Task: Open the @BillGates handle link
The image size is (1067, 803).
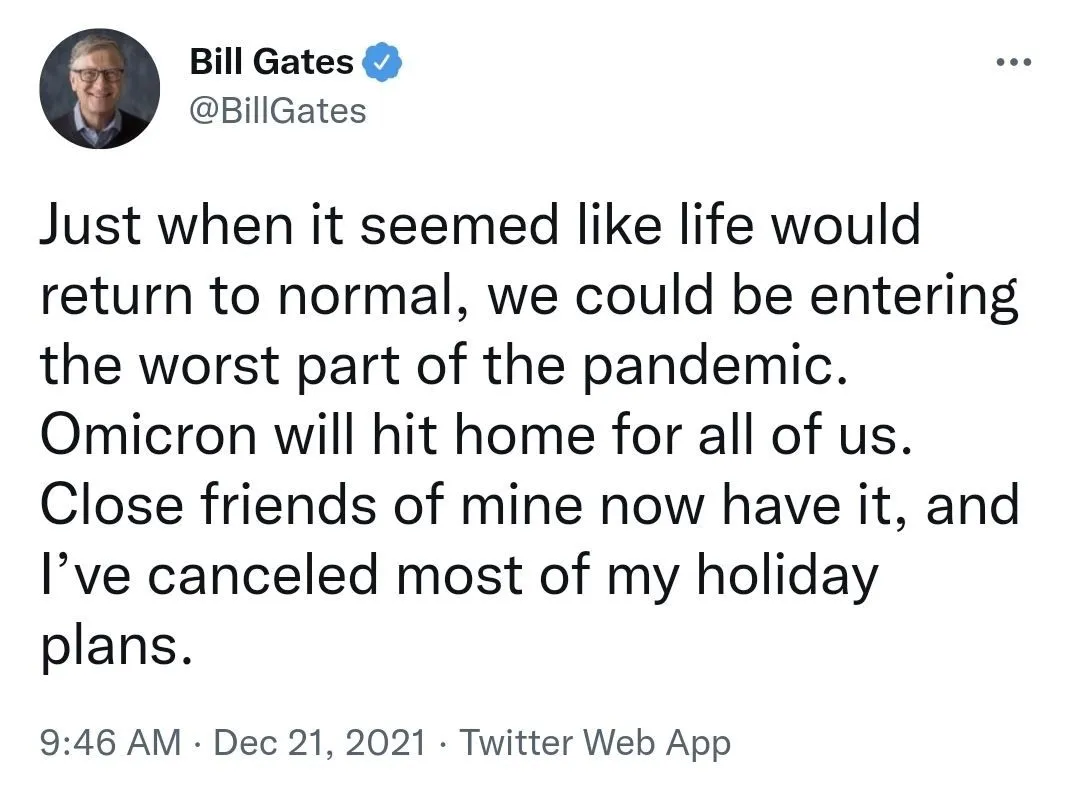Action: pos(278,109)
